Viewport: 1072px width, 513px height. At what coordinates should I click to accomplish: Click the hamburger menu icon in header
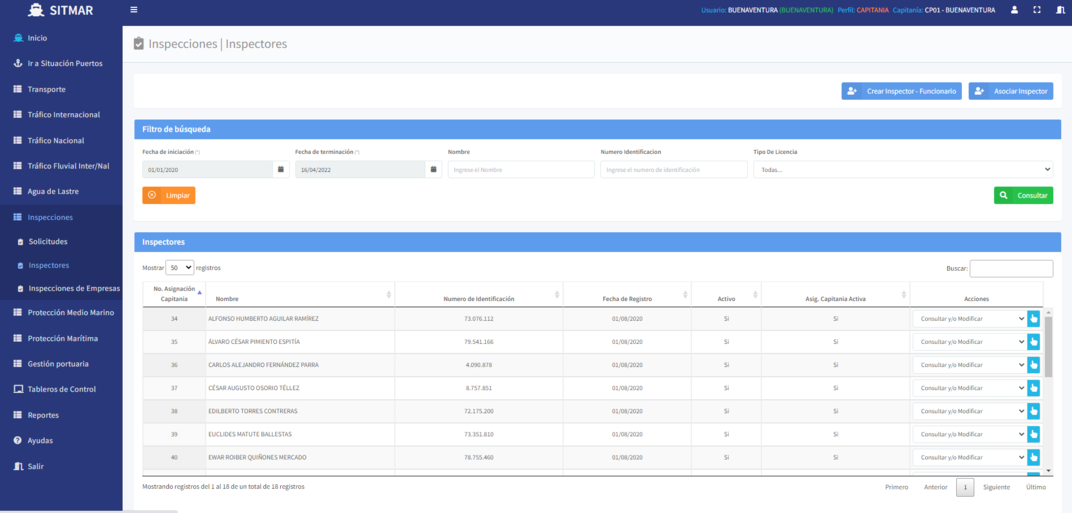click(x=134, y=10)
